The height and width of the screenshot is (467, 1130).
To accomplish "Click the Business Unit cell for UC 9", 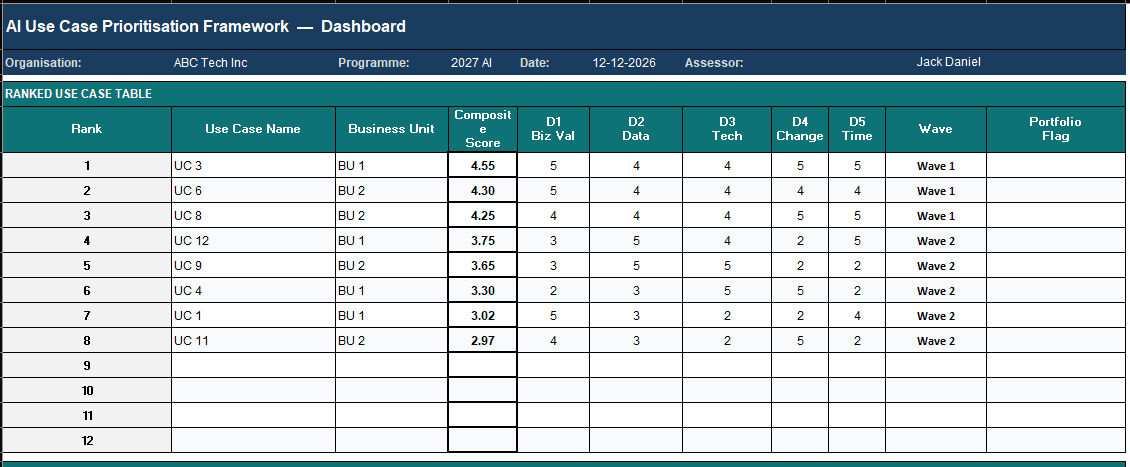I will tap(391, 266).
